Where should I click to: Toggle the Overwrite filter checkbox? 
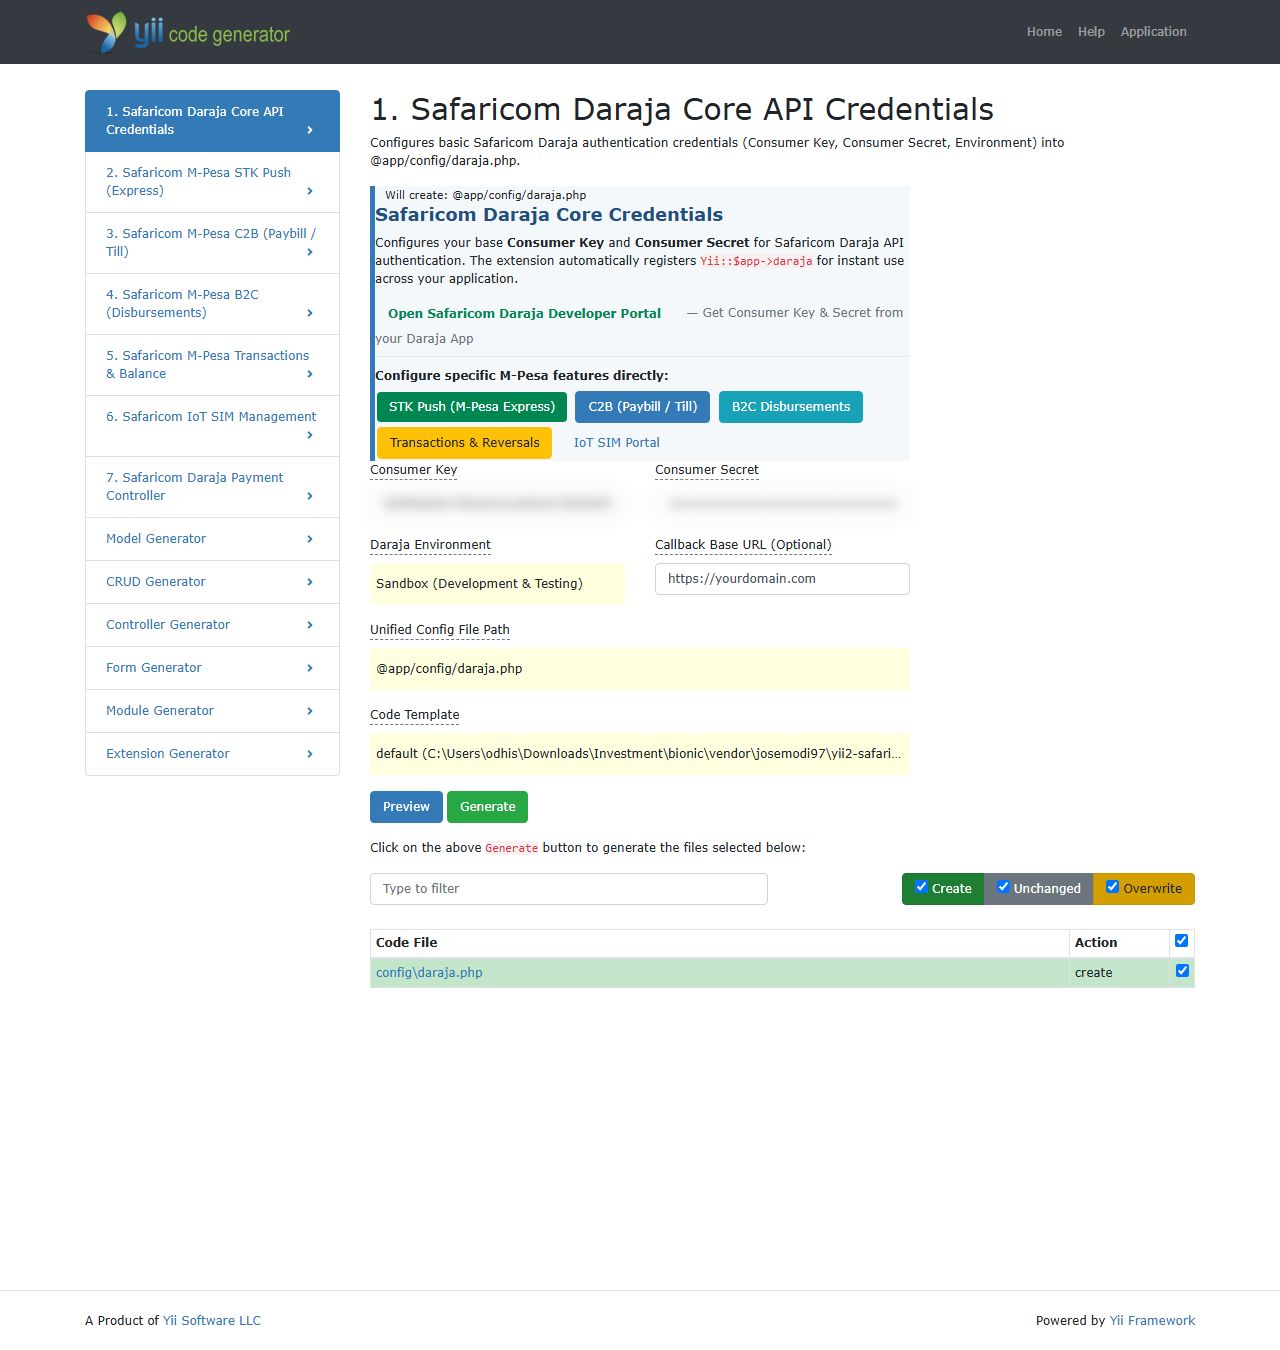(1113, 887)
